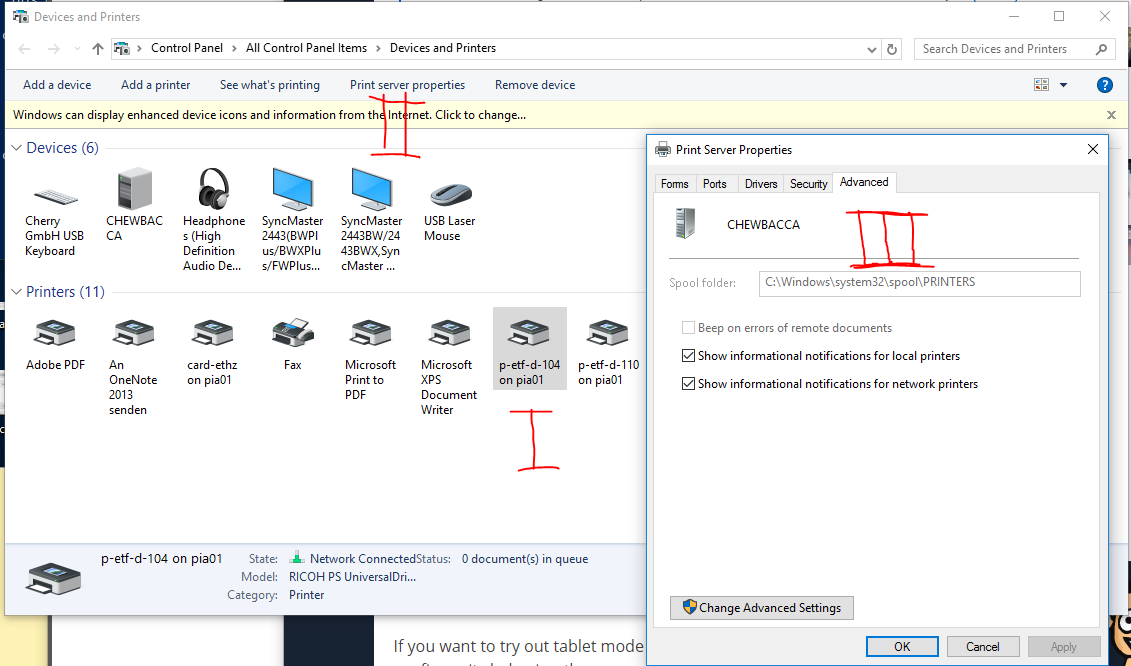Click the Forward navigation arrow
This screenshot has height=666, width=1131.
[53, 49]
